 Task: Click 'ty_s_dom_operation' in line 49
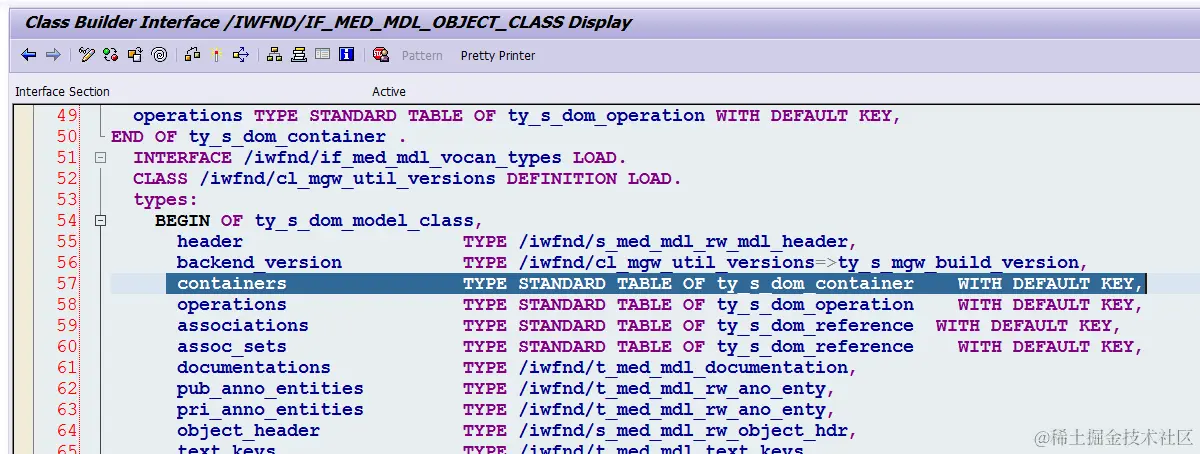click(x=606, y=115)
